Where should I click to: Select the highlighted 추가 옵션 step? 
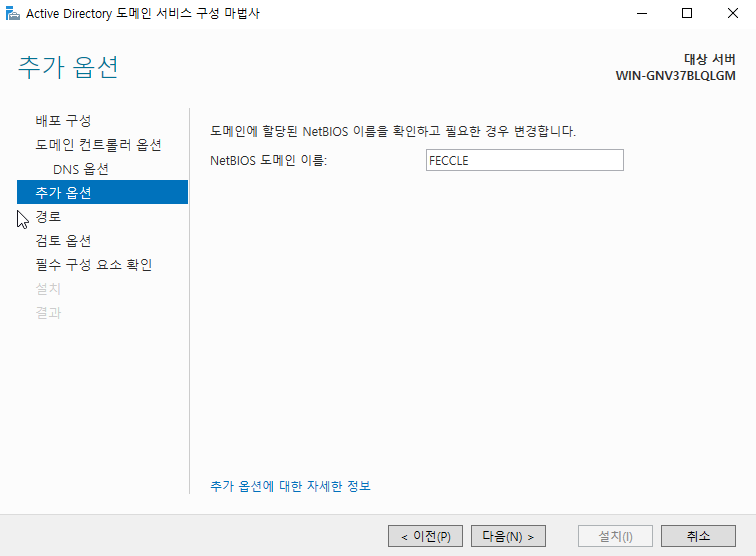(x=102, y=192)
